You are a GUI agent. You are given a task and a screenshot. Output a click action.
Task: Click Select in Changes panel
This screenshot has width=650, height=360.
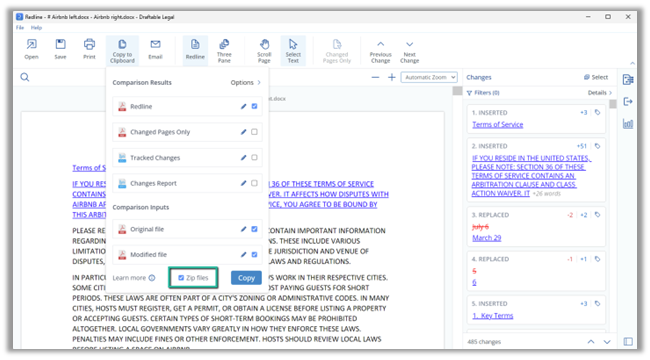(596, 77)
